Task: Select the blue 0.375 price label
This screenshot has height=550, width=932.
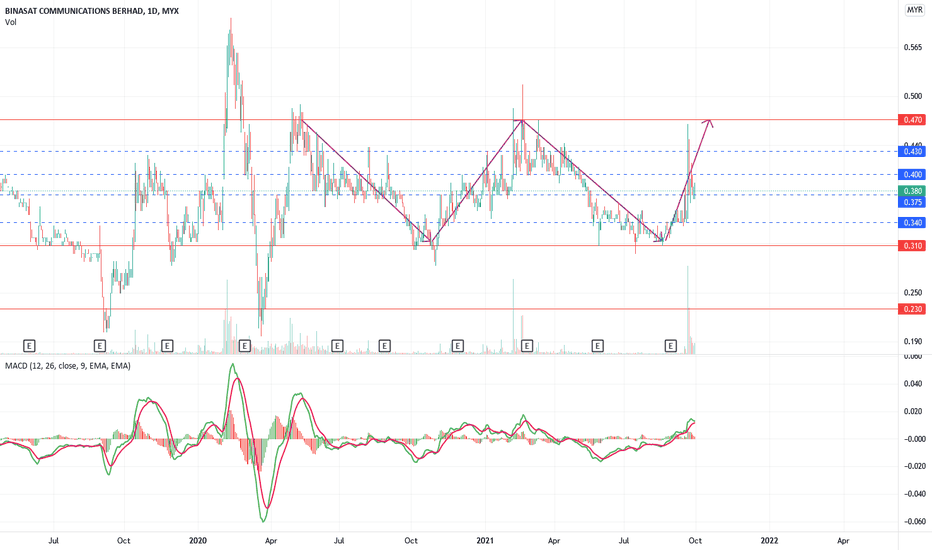Action: click(x=913, y=202)
